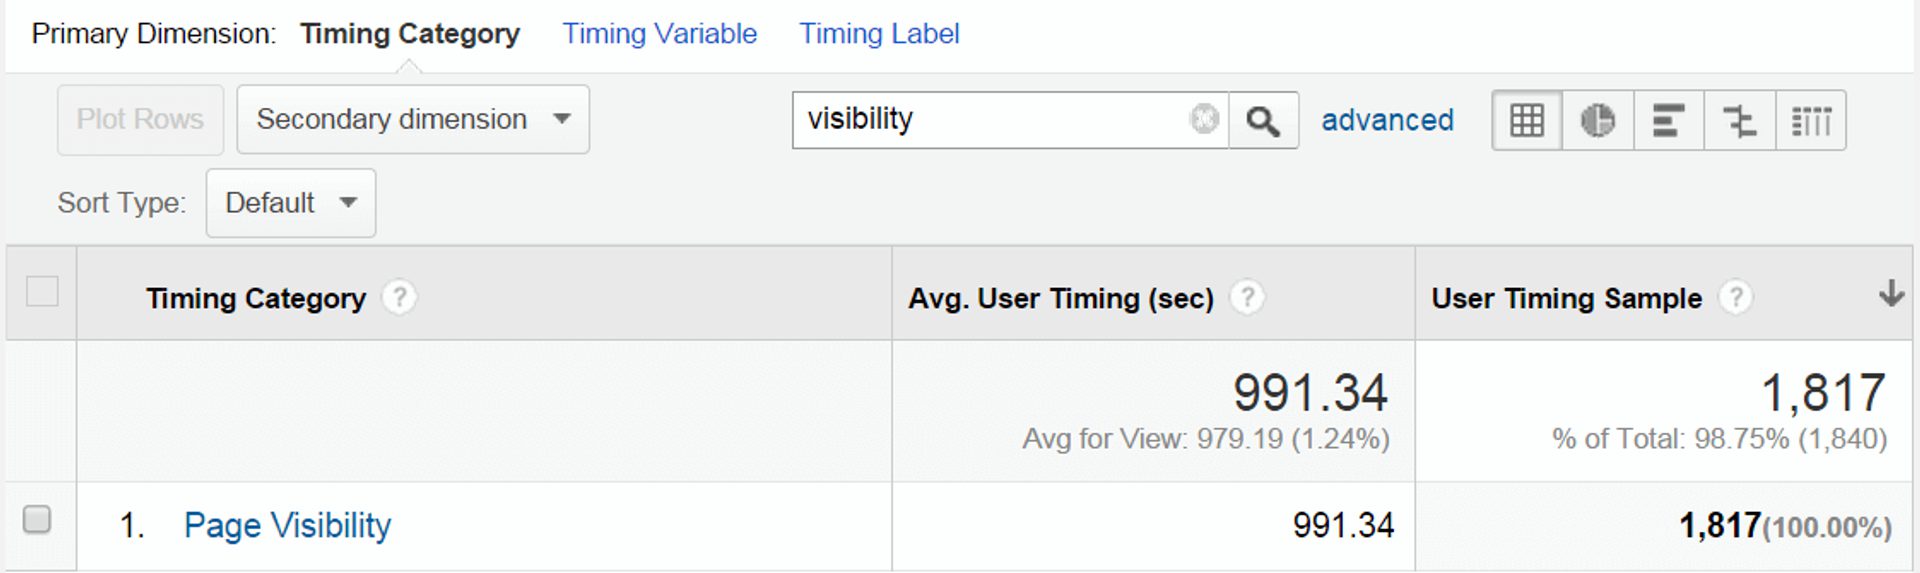
Task: Open User Timing Sample help icon
Action: pyautogui.click(x=1735, y=297)
